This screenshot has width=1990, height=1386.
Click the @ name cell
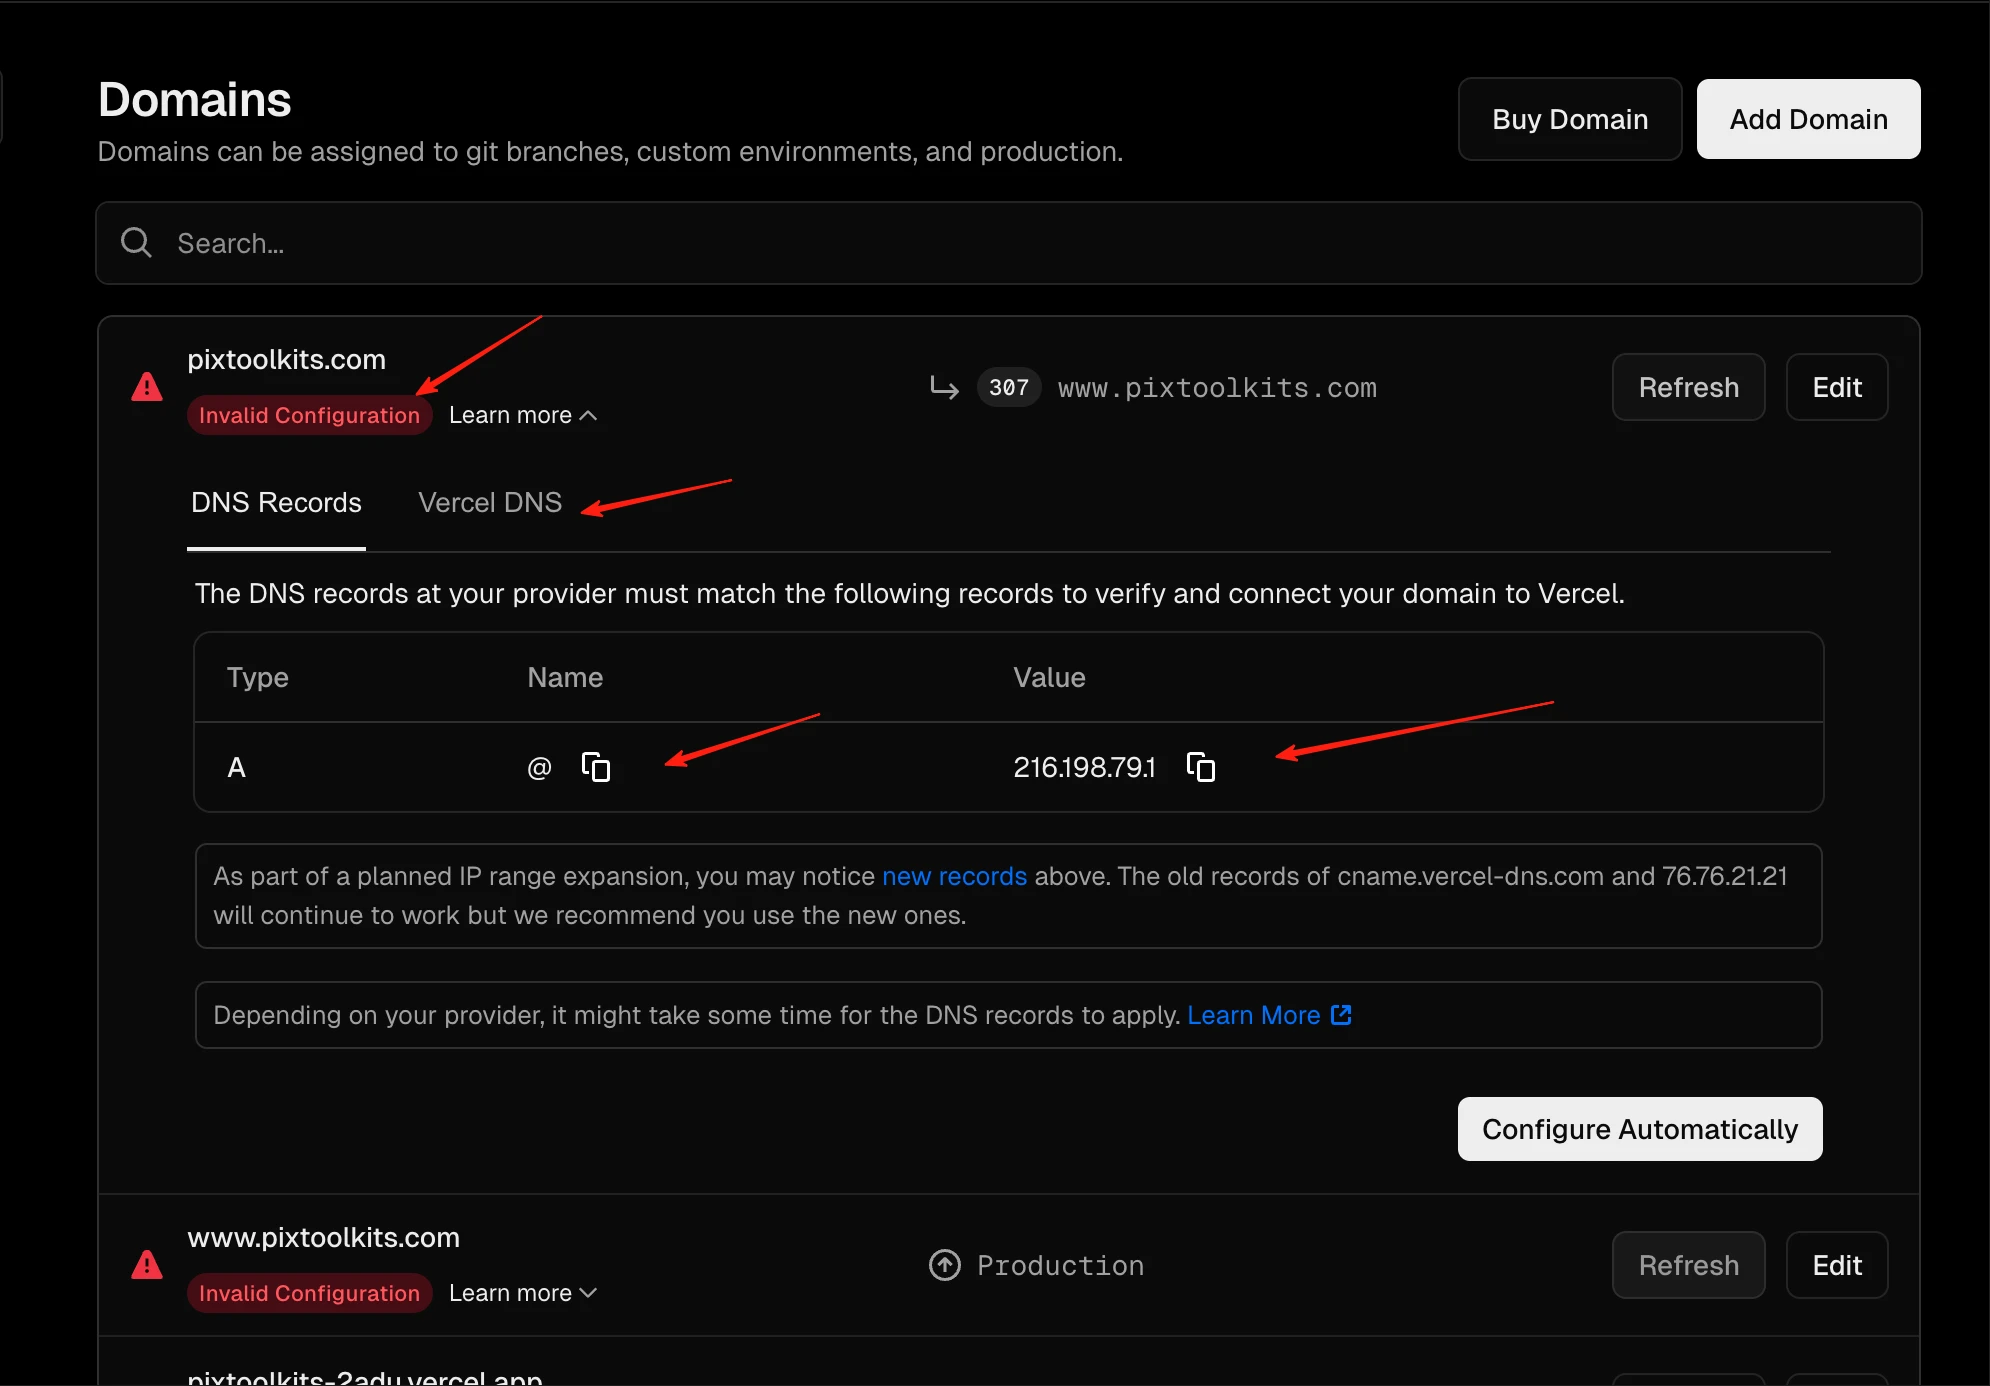[539, 767]
